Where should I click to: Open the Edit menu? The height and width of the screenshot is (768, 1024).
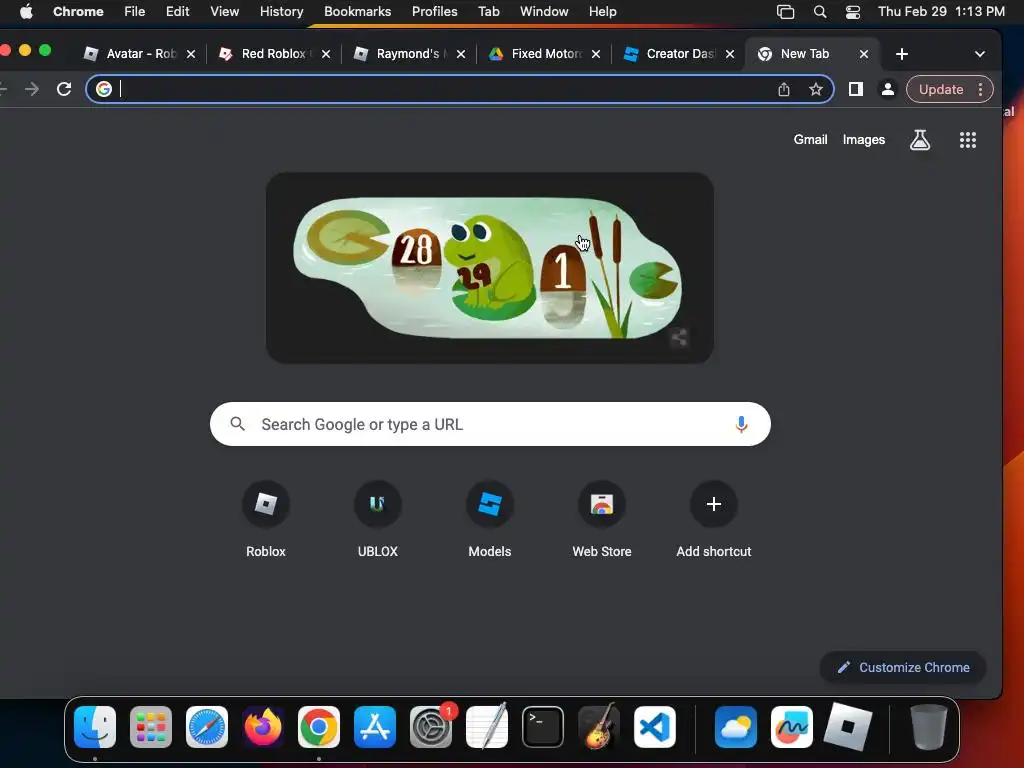[177, 12]
